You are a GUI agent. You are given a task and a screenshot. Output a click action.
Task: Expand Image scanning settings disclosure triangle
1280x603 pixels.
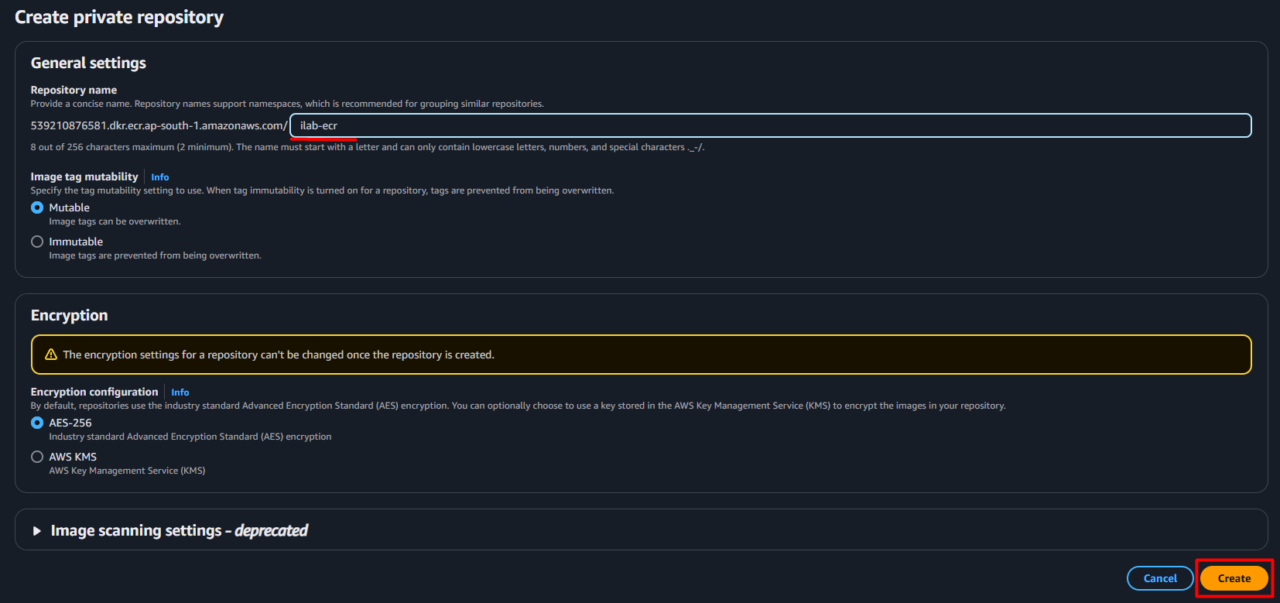click(38, 531)
